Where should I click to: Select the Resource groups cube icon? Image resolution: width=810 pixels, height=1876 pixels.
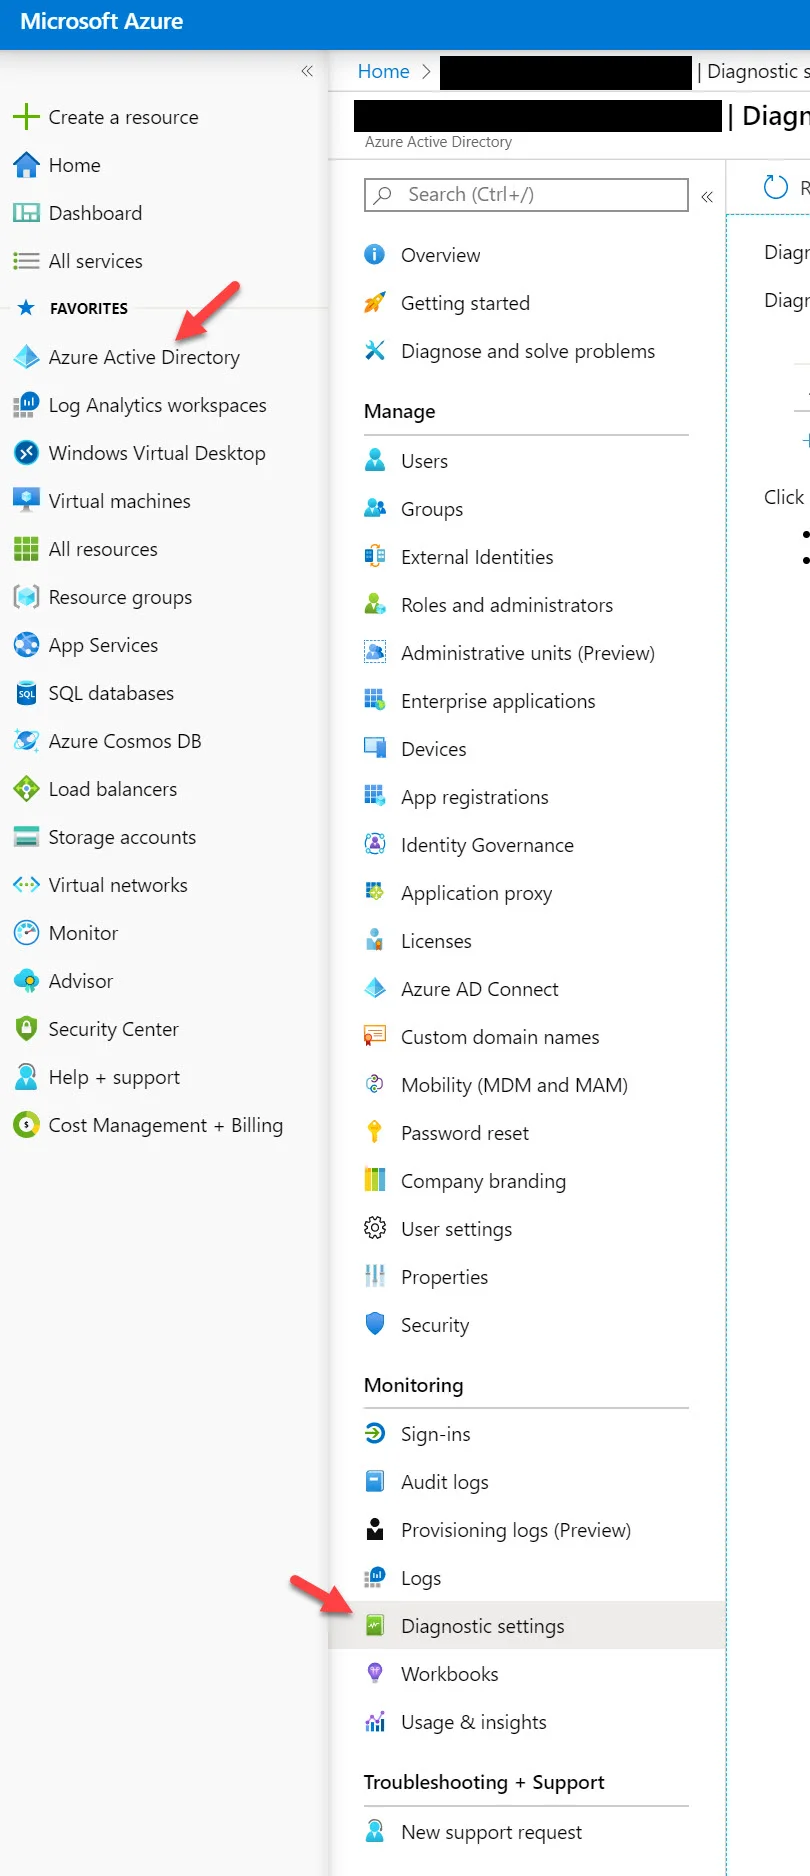click(x=26, y=597)
